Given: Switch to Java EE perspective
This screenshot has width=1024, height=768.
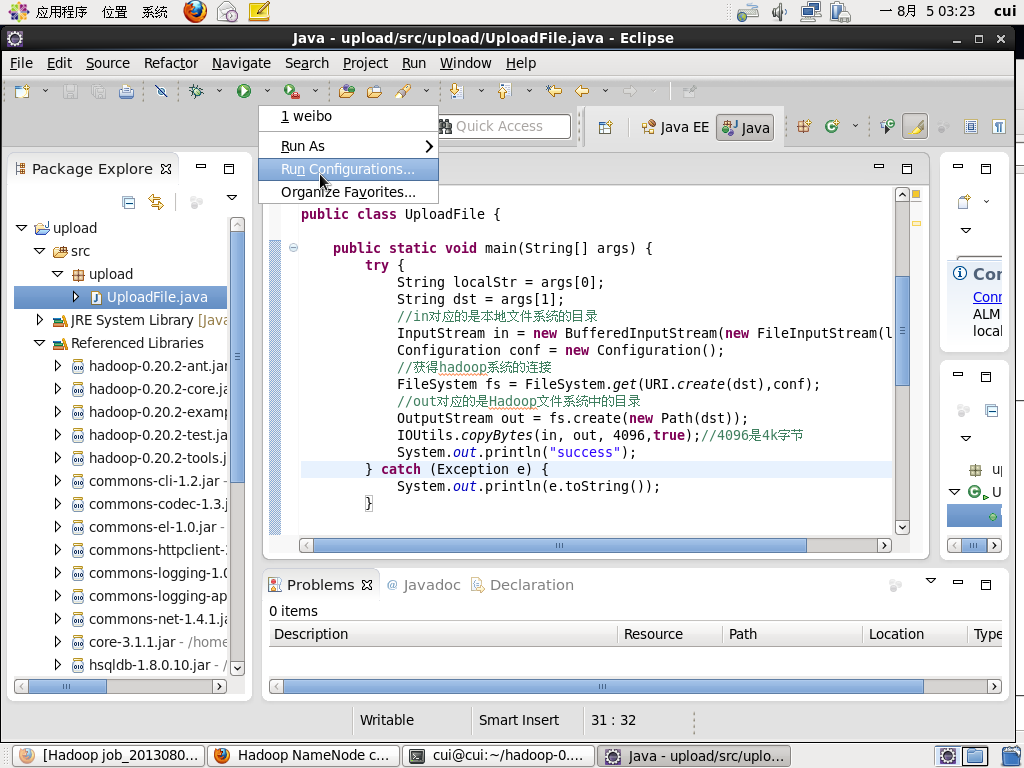Looking at the screenshot, I should coord(675,127).
